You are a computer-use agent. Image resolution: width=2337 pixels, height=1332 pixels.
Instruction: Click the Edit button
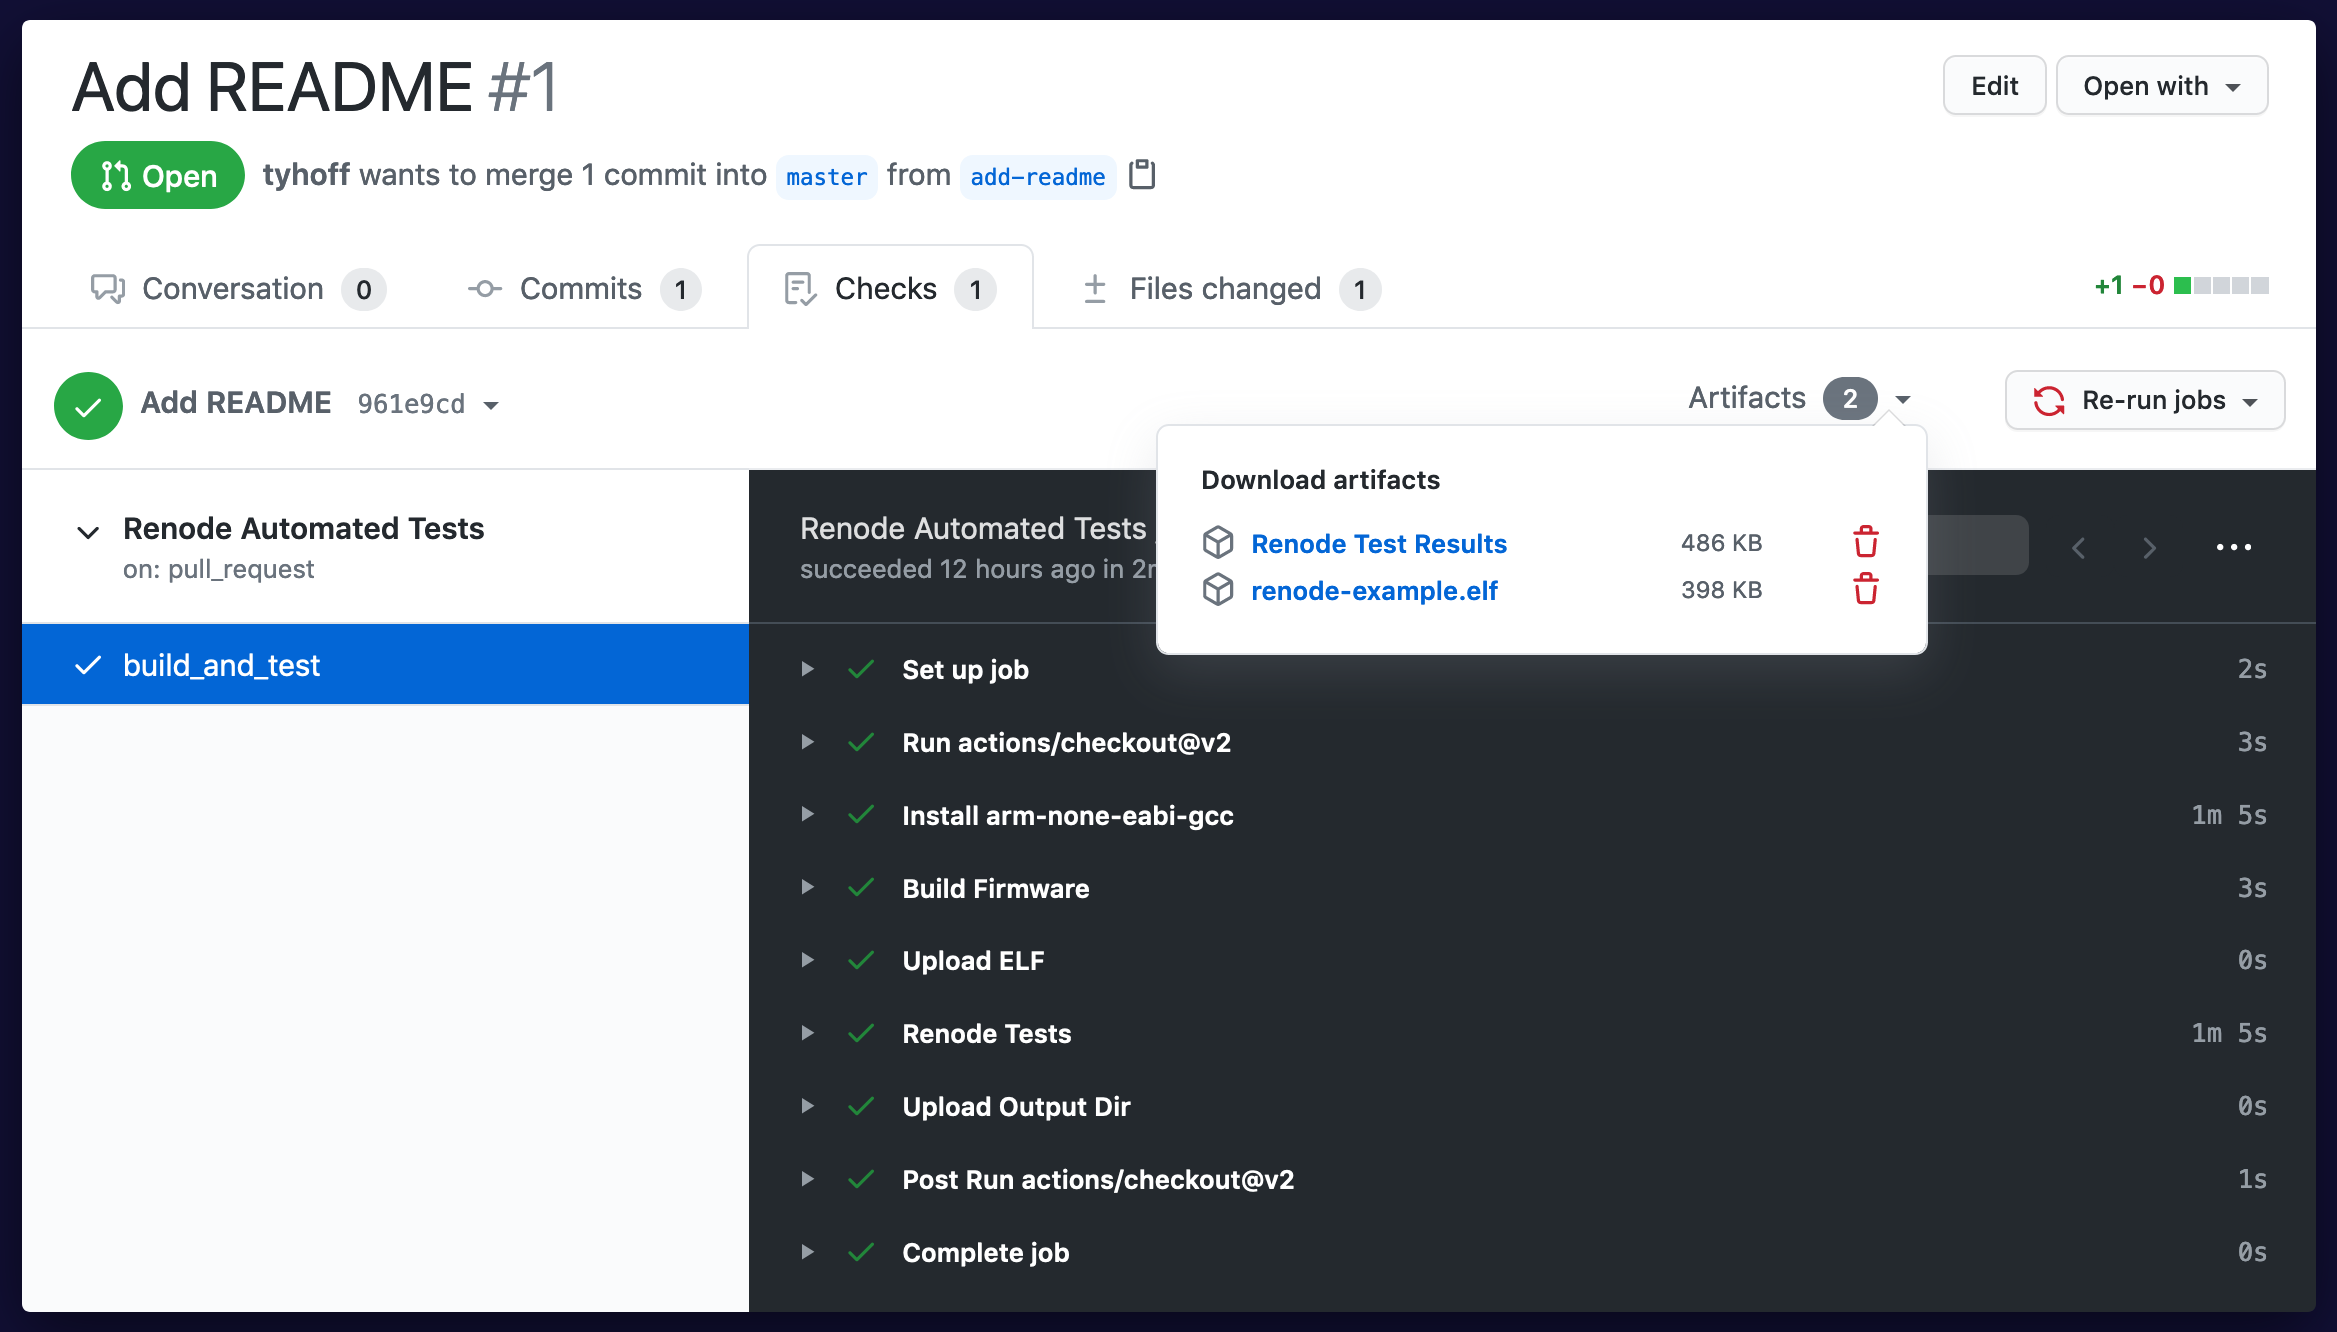click(1994, 86)
